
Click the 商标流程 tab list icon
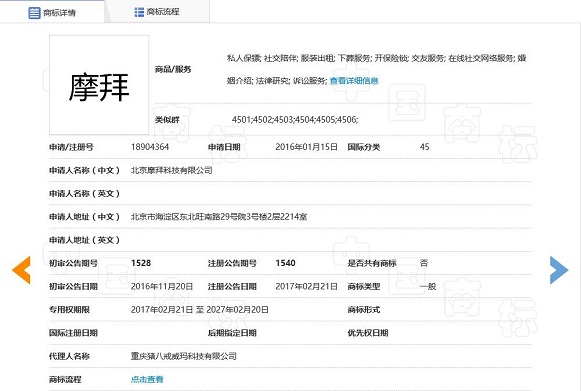coord(139,12)
